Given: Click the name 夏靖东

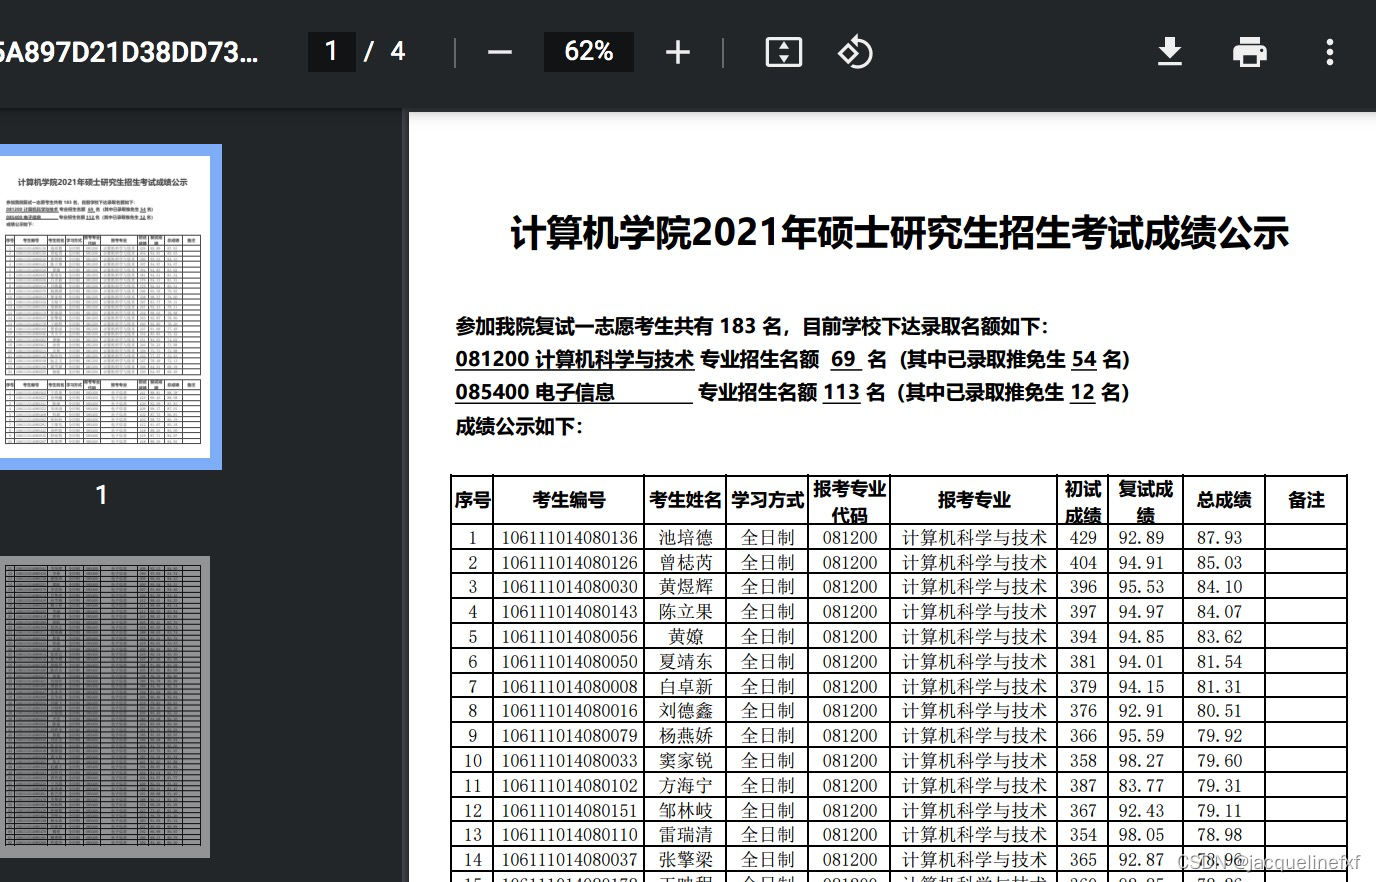Looking at the screenshot, I should [x=686, y=662].
